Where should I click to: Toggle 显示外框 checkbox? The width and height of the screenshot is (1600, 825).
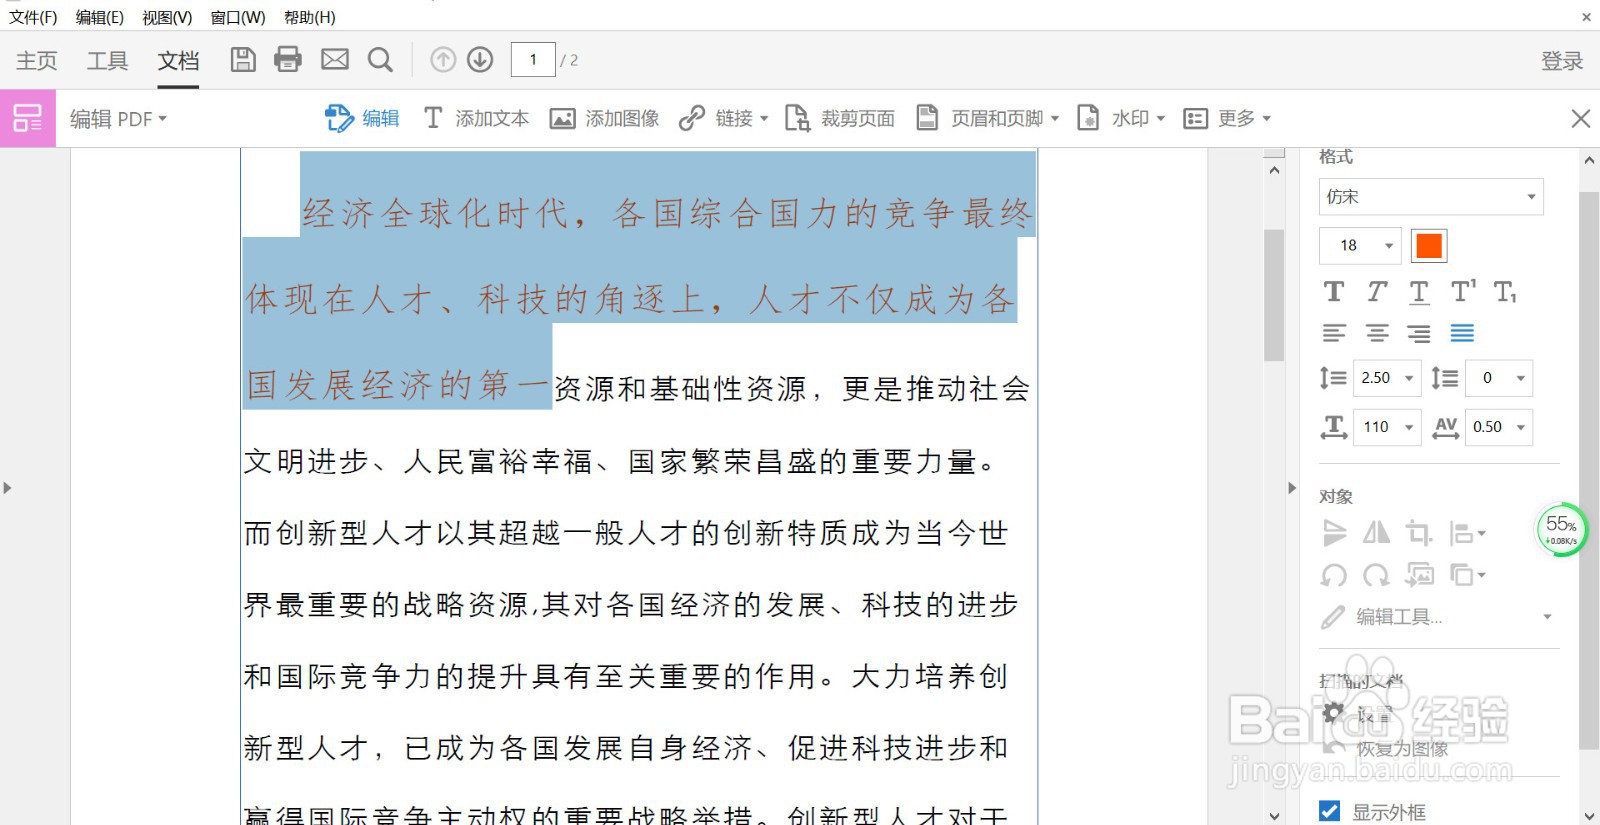(x=1329, y=811)
